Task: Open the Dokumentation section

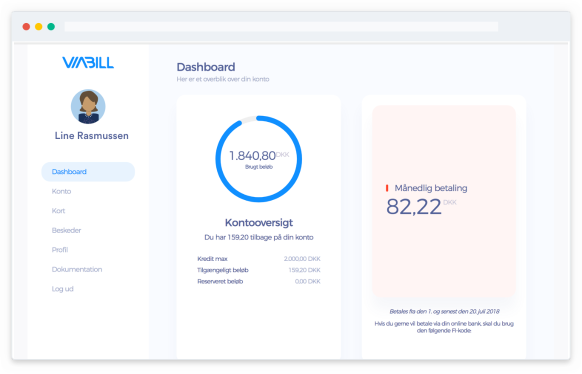Action: coord(77,269)
